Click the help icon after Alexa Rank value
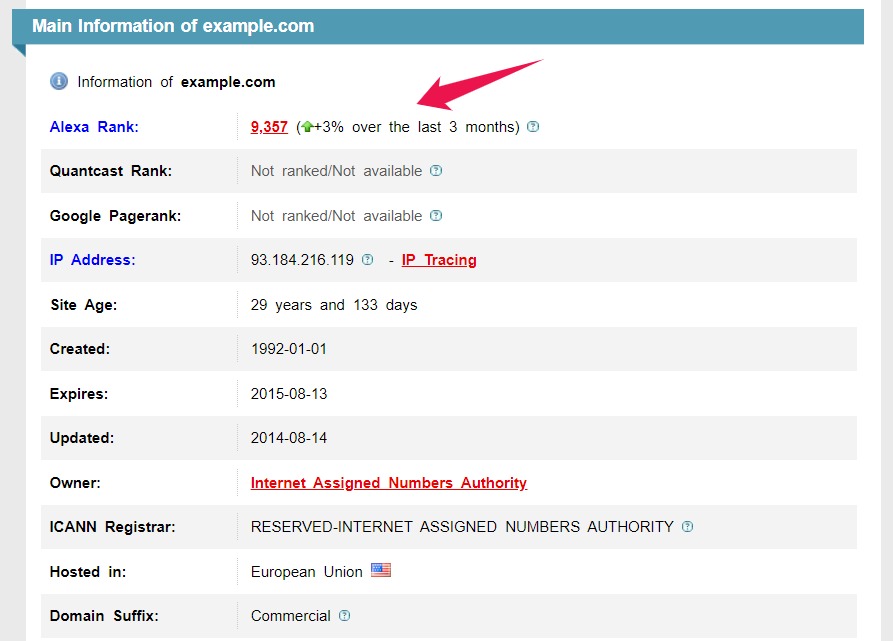893x641 pixels. (533, 126)
